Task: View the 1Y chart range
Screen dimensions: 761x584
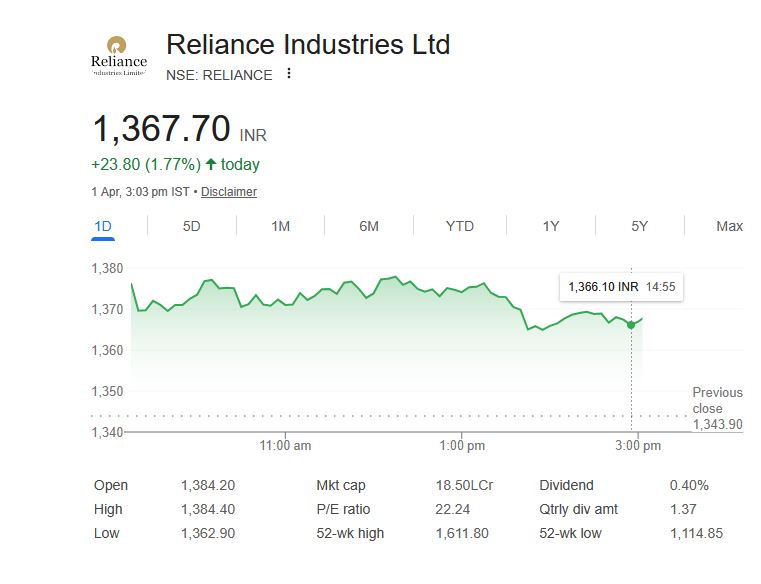Action: coord(550,226)
